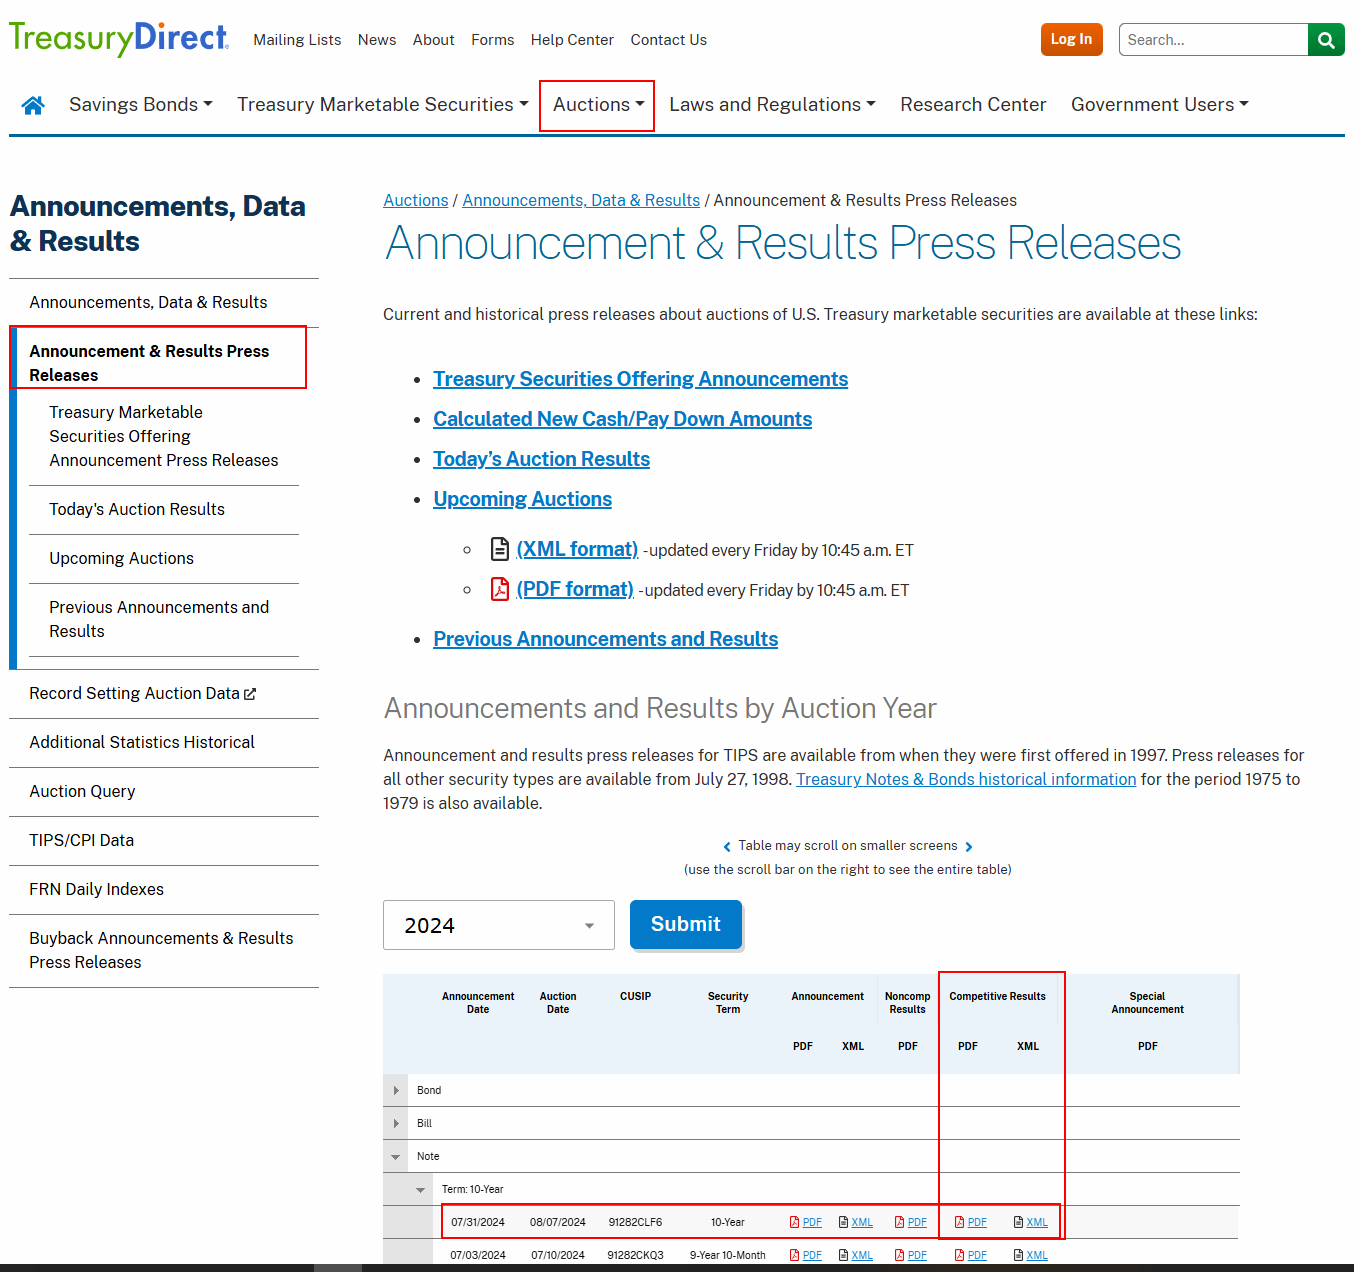
Task: Click the orange Log In button
Action: tap(1071, 39)
